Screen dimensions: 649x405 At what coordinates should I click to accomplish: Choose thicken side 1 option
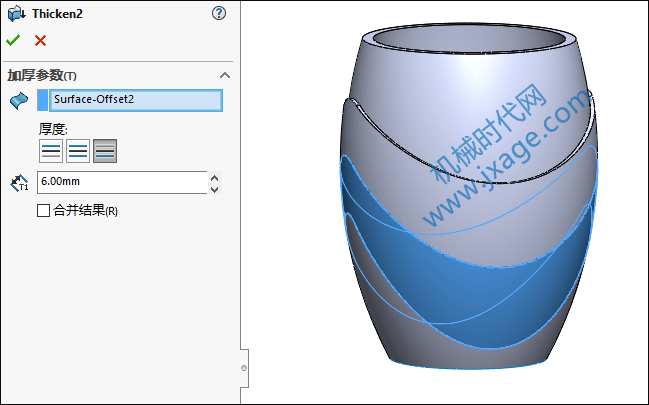tap(51, 151)
